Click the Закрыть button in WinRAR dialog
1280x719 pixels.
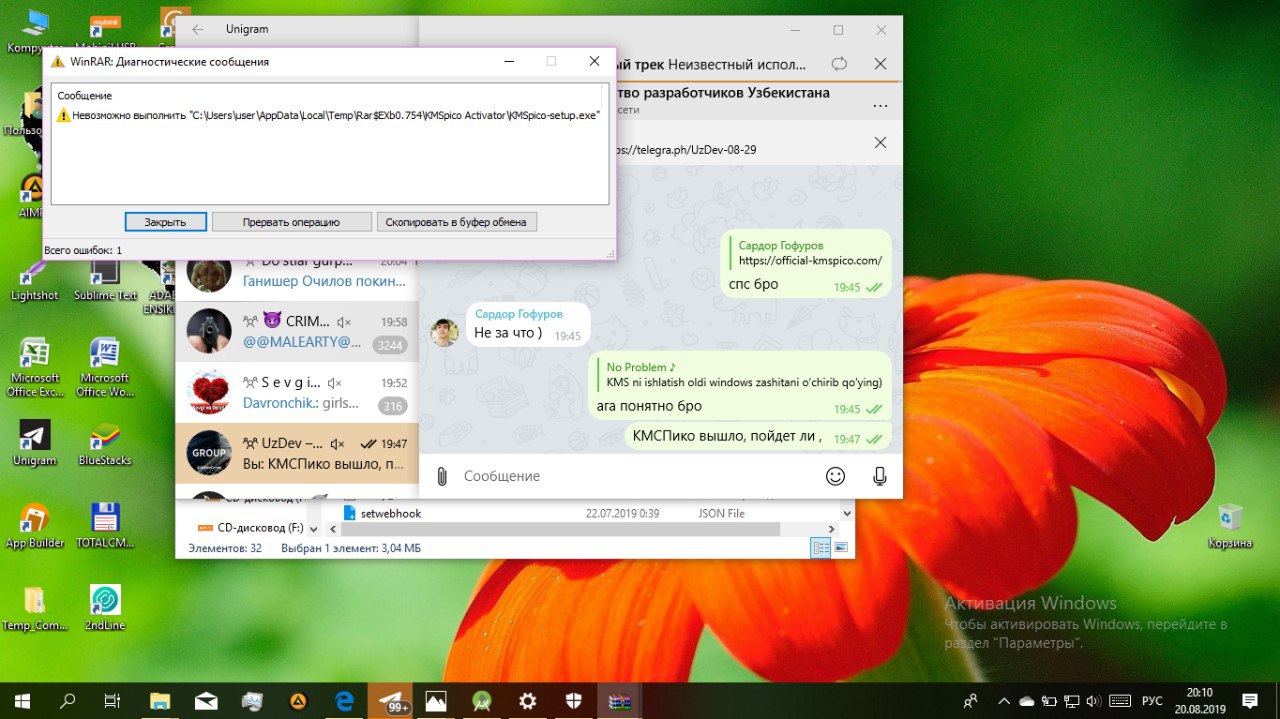[x=166, y=222]
